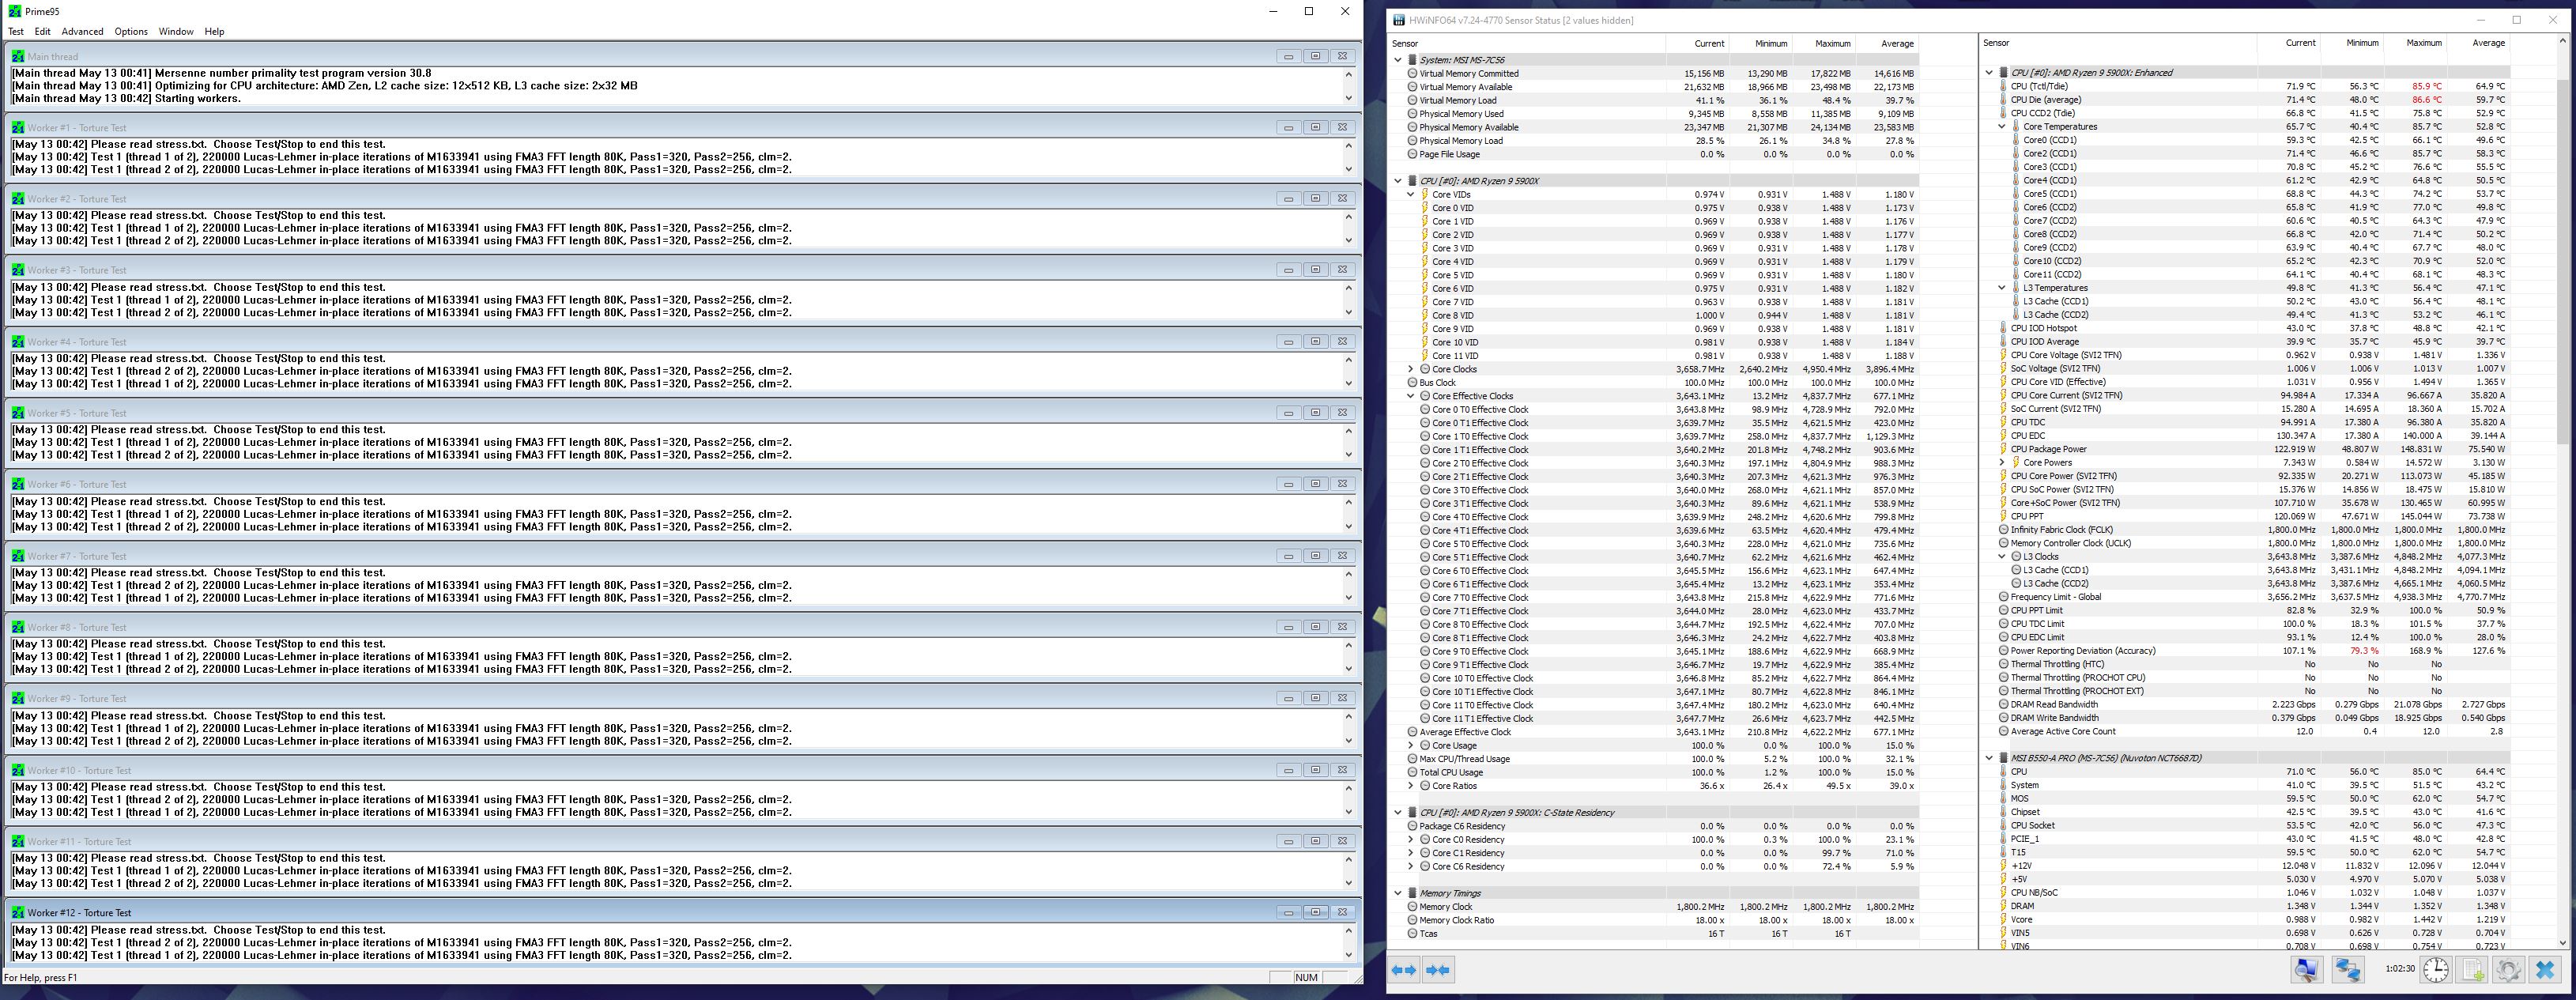Expand the Core Clocks group
Image resolution: width=2576 pixels, height=1000 pixels.
pos(1411,369)
